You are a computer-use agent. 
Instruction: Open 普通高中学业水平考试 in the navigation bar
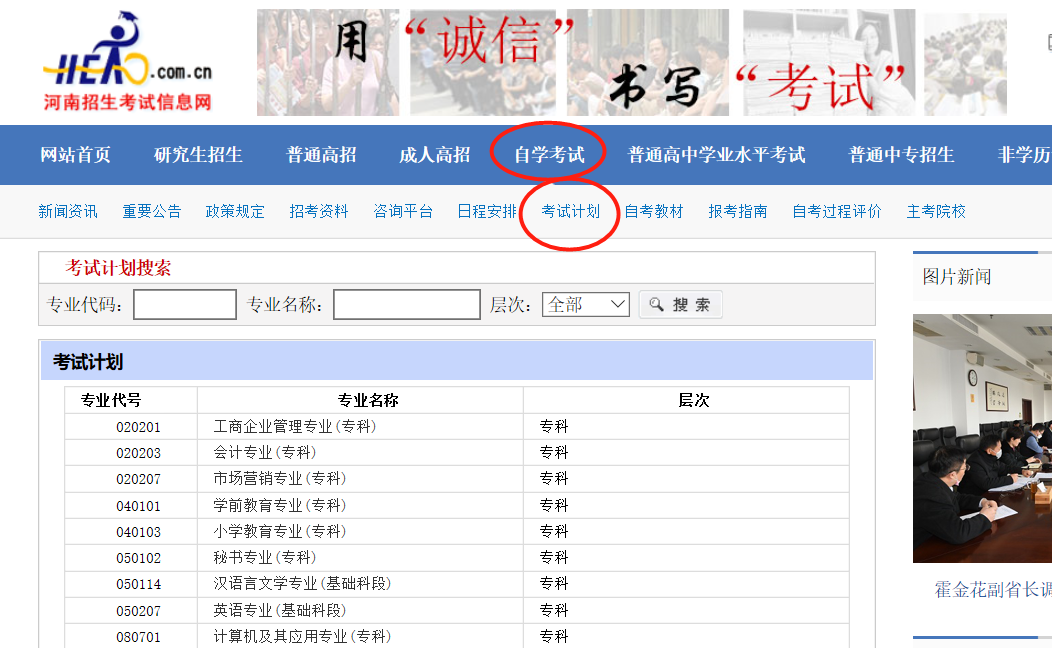pos(717,155)
